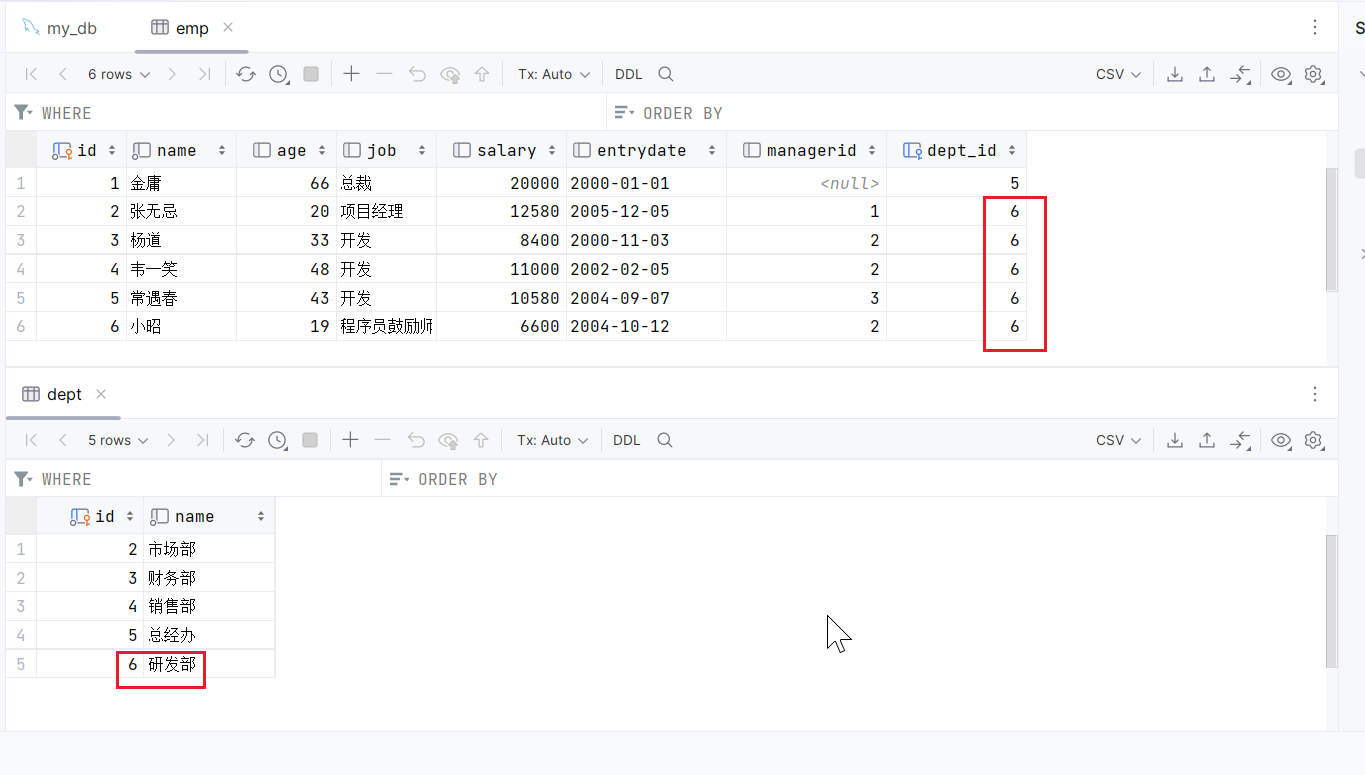Screen dimensions: 1365x775
Task: Show DDL for emp table
Action: pyautogui.click(x=629, y=74)
